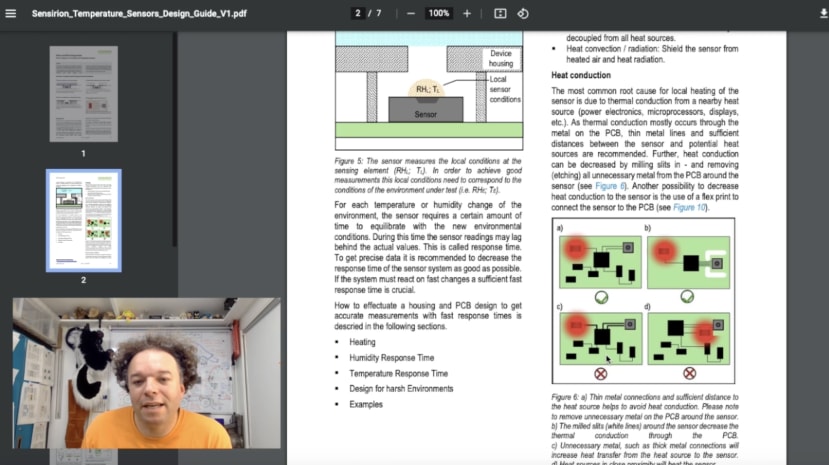
Task: Click the thumbnail sidebar scrollbar
Action: coord(174,140)
